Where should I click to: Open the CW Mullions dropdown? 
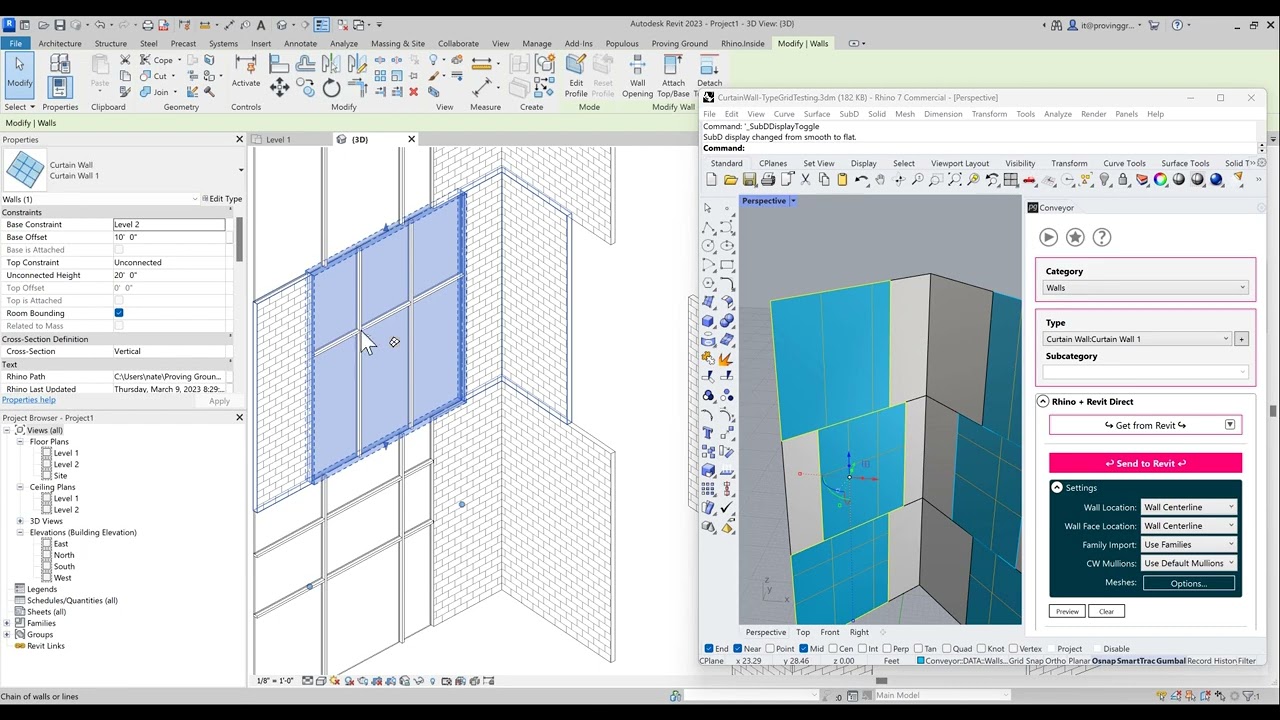[x=1189, y=564]
